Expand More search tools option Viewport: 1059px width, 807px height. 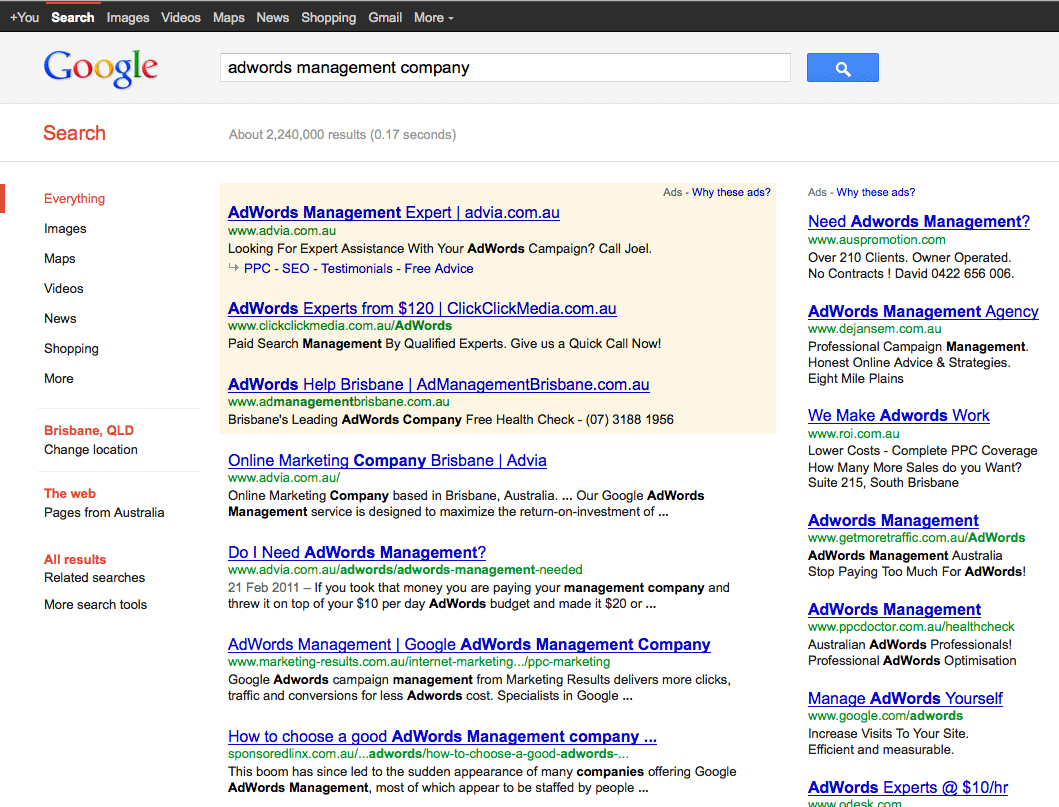click(x=95, y=604)
